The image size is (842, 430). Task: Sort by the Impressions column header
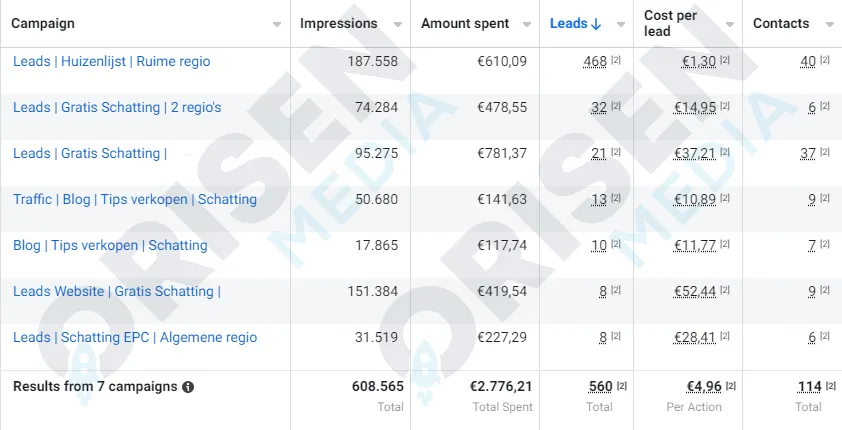click(x=338, y=24)
